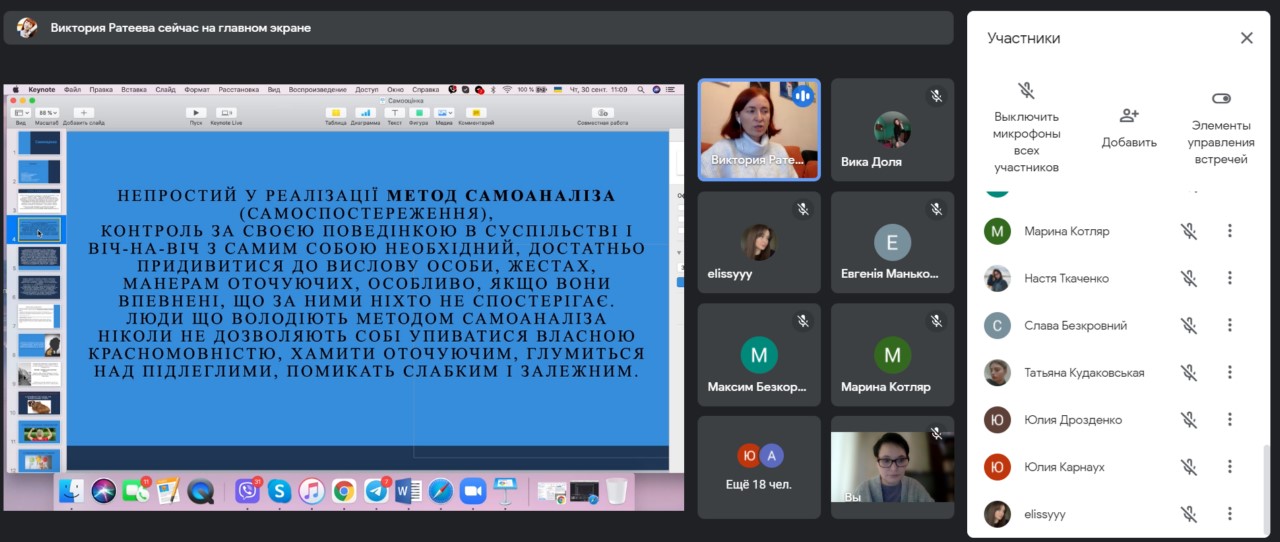1280x542 pixels.
Task: Click Максим Безкоровний participant tile
Action: click(759, 354)
